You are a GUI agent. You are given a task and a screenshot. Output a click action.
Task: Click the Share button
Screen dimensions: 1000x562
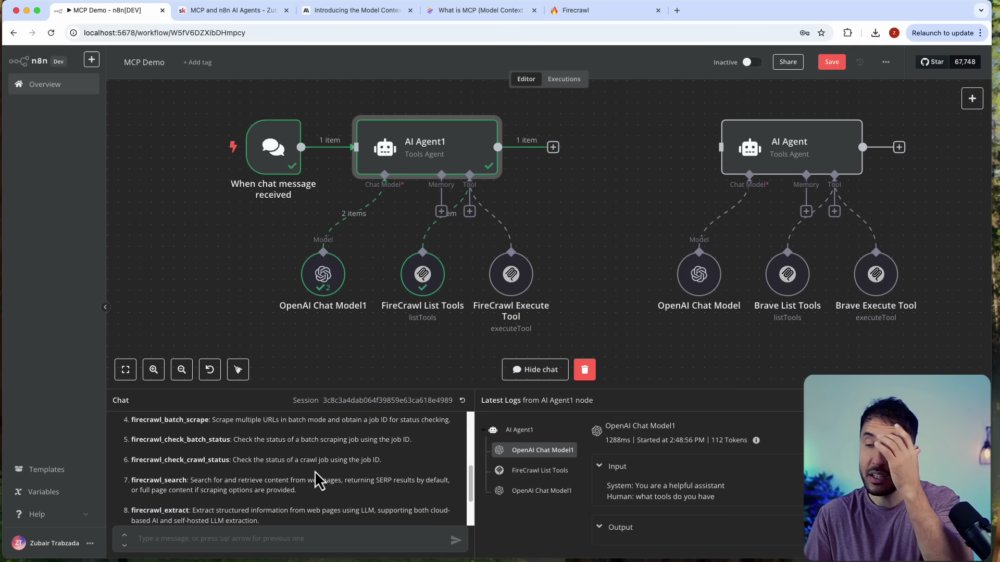pyautogui.click(x=788, y=62)
